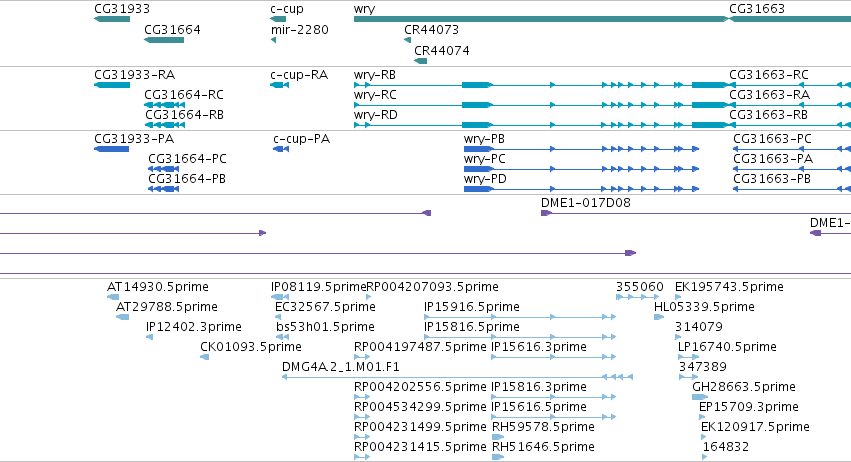851x462 pixels.
Task: Select protein wry-PB
Action: pyautogui.click(x=484, y=139)
